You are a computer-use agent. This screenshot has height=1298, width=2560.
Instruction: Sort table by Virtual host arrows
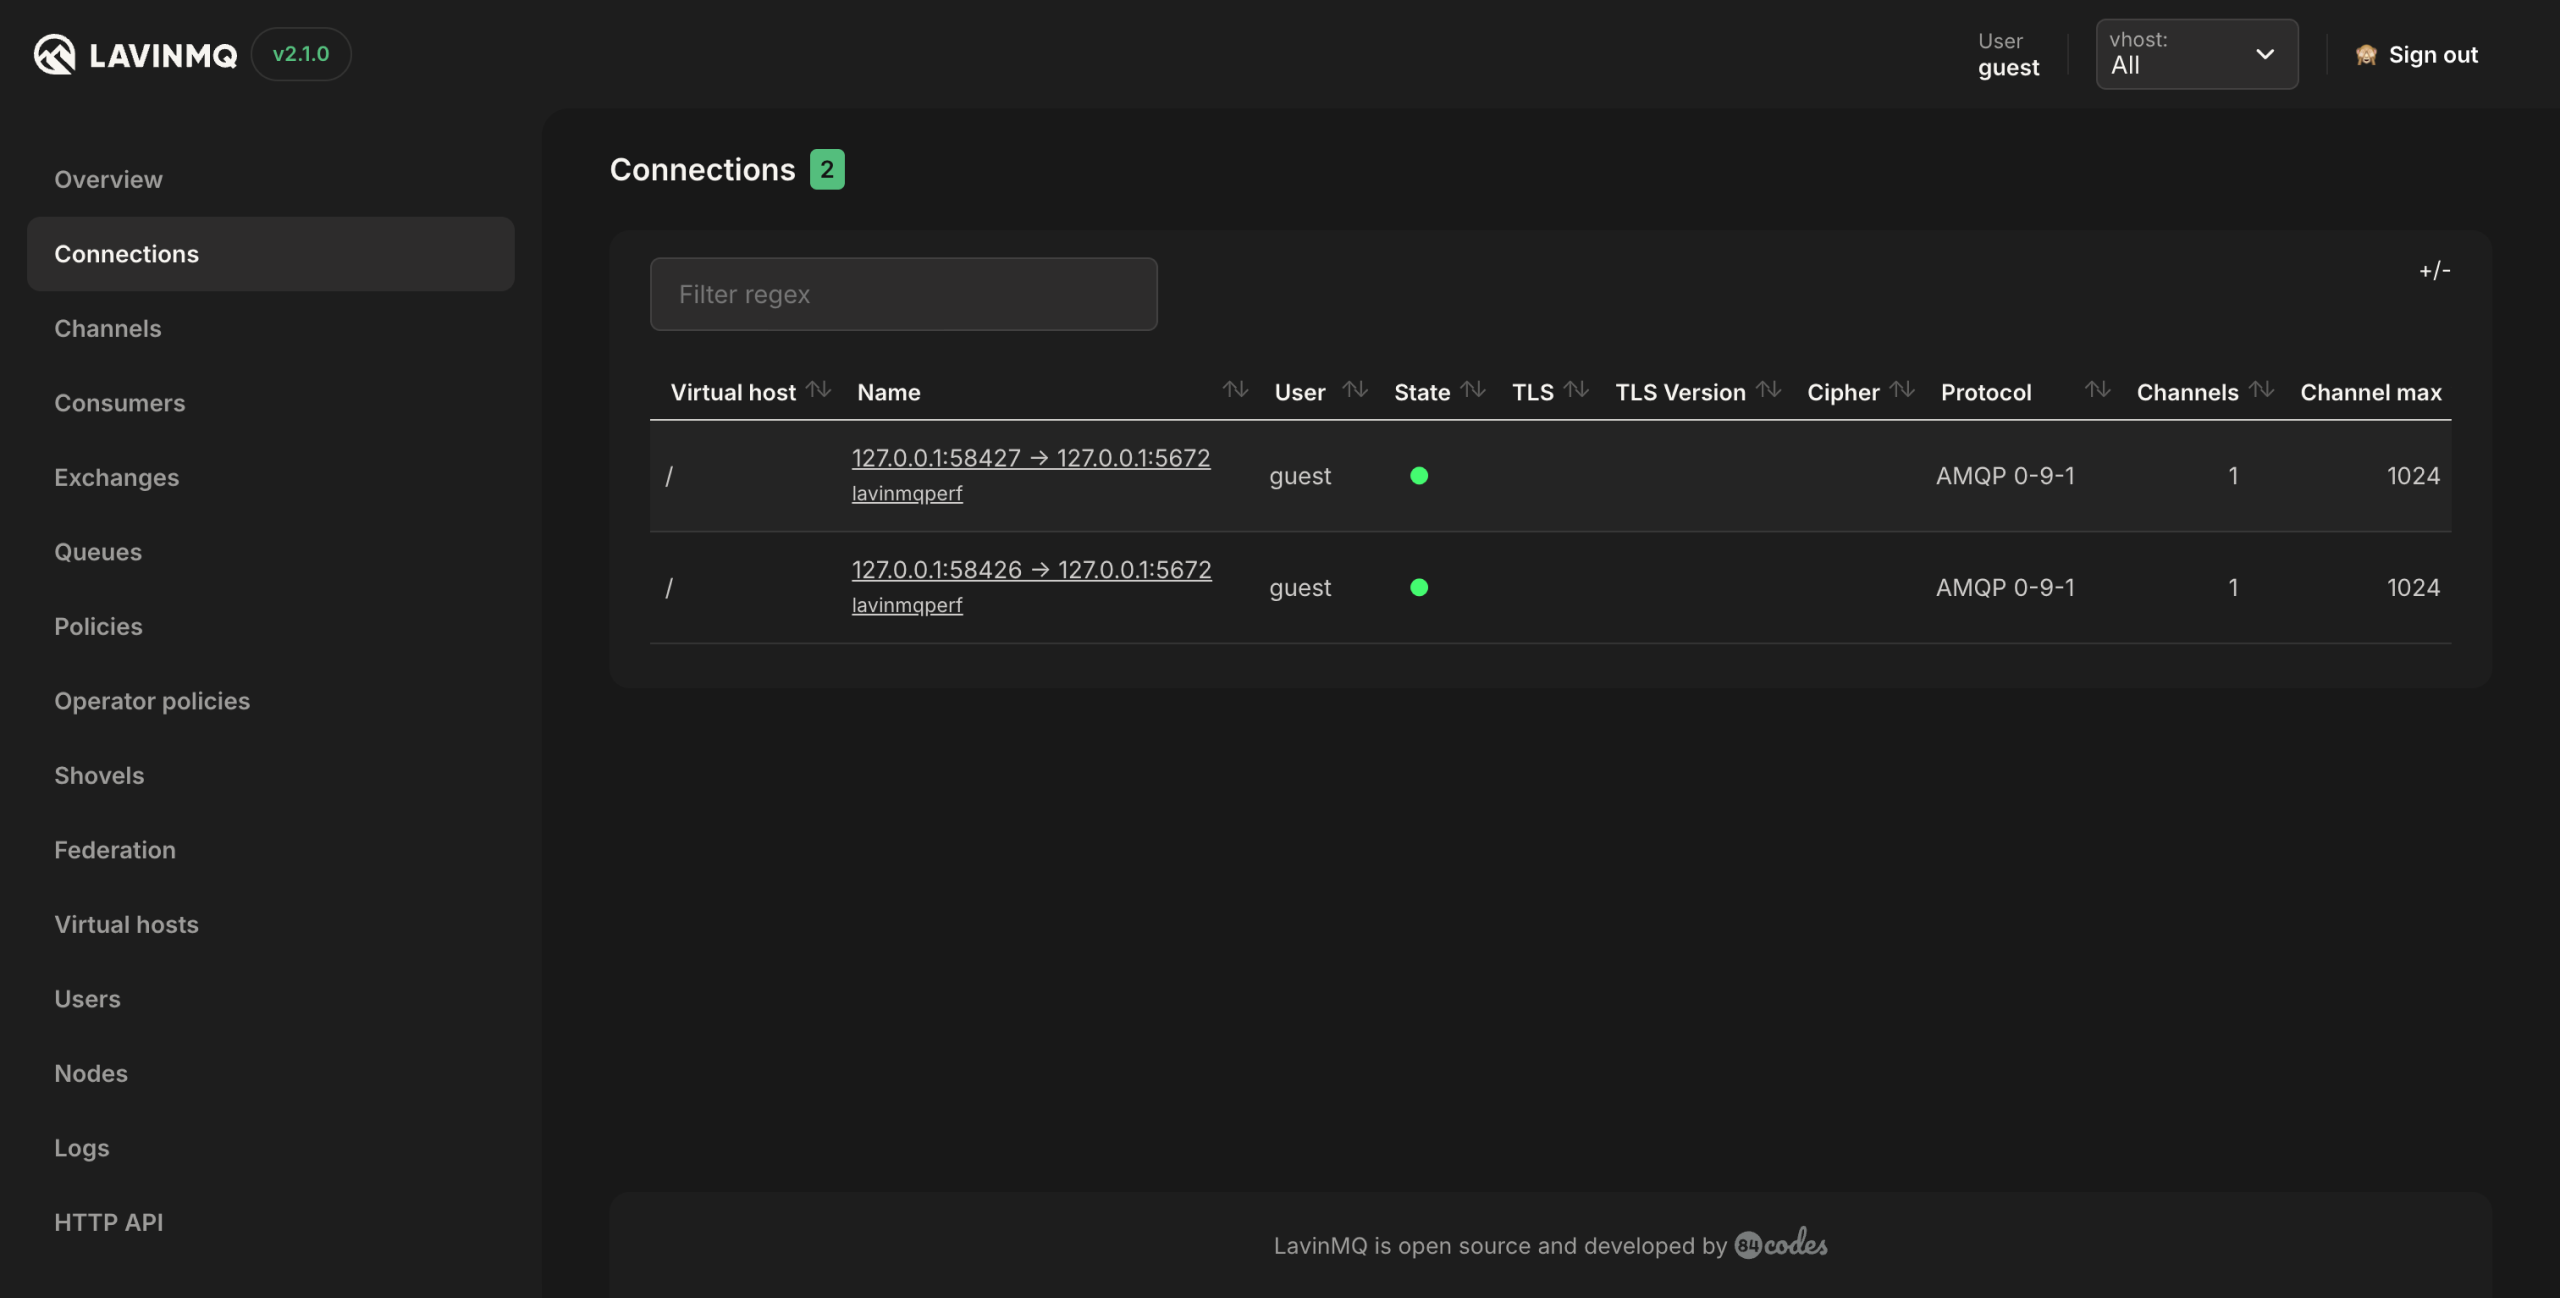[818, 389]
